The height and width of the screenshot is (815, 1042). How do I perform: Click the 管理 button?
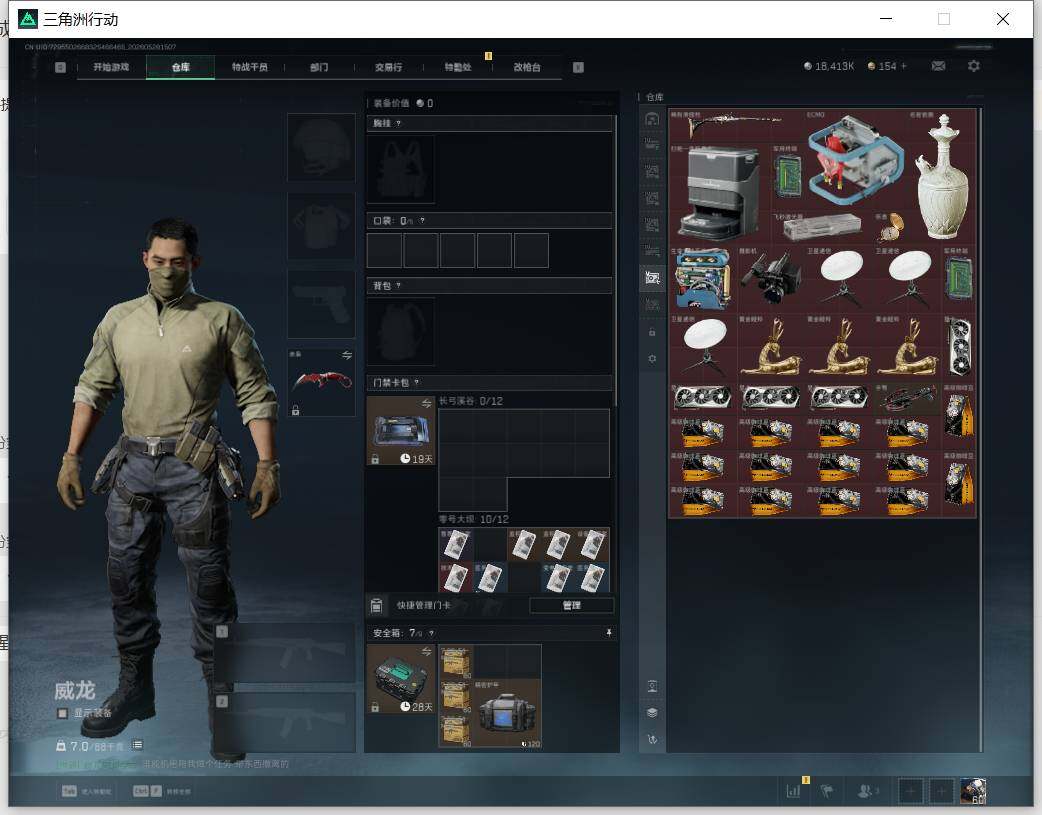click(572, 606)
